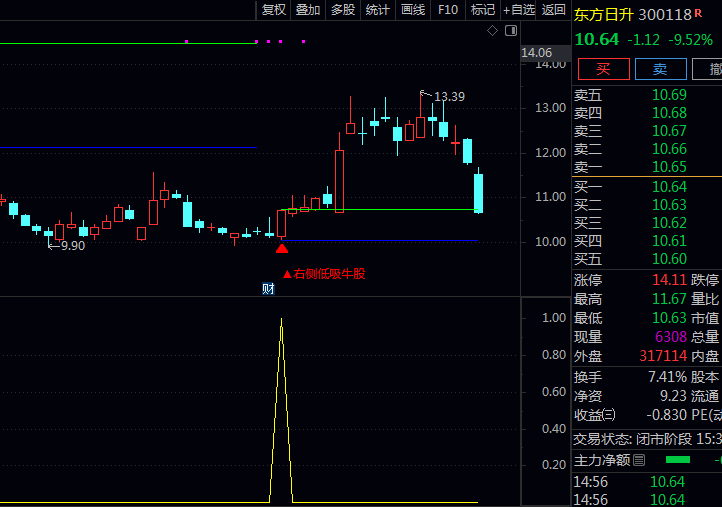
Task: Click the 13.39 high price label
Action: (x=449, y=97)
